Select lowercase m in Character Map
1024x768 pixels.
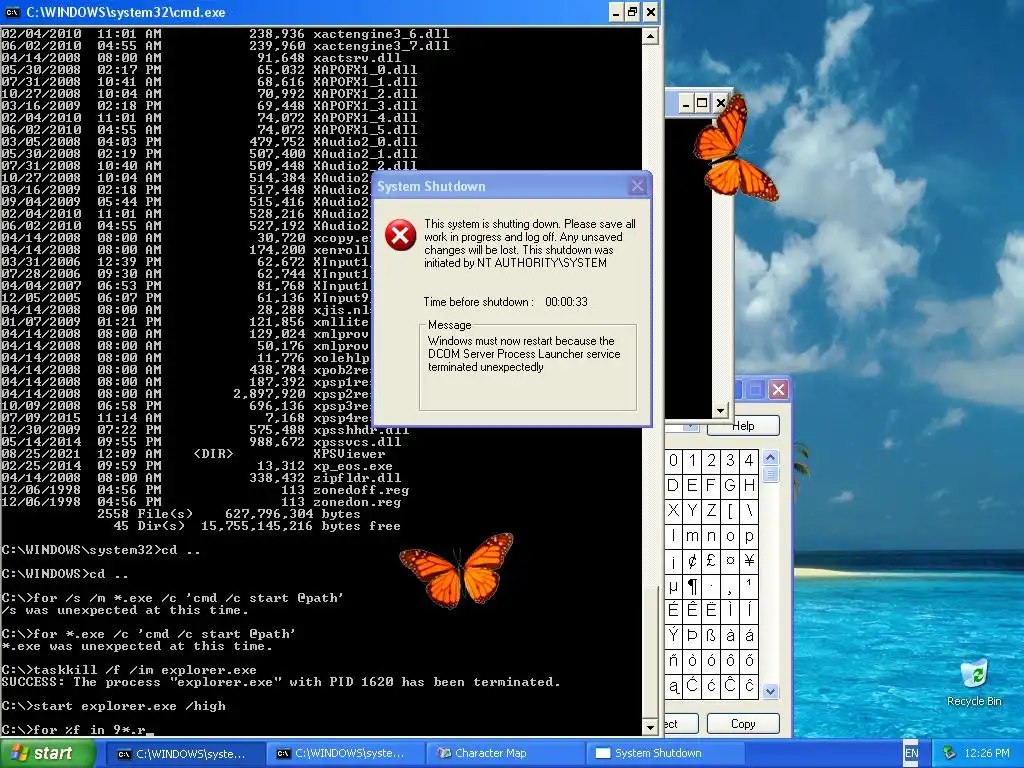[x=692, y=536]
